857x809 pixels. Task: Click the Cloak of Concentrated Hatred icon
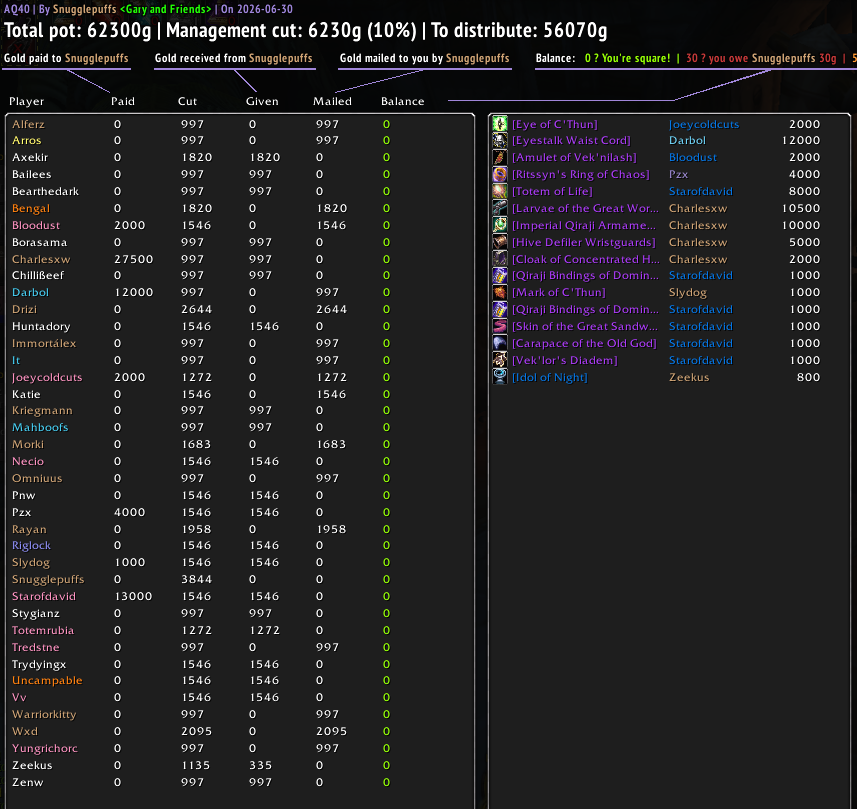pos(500,259)
